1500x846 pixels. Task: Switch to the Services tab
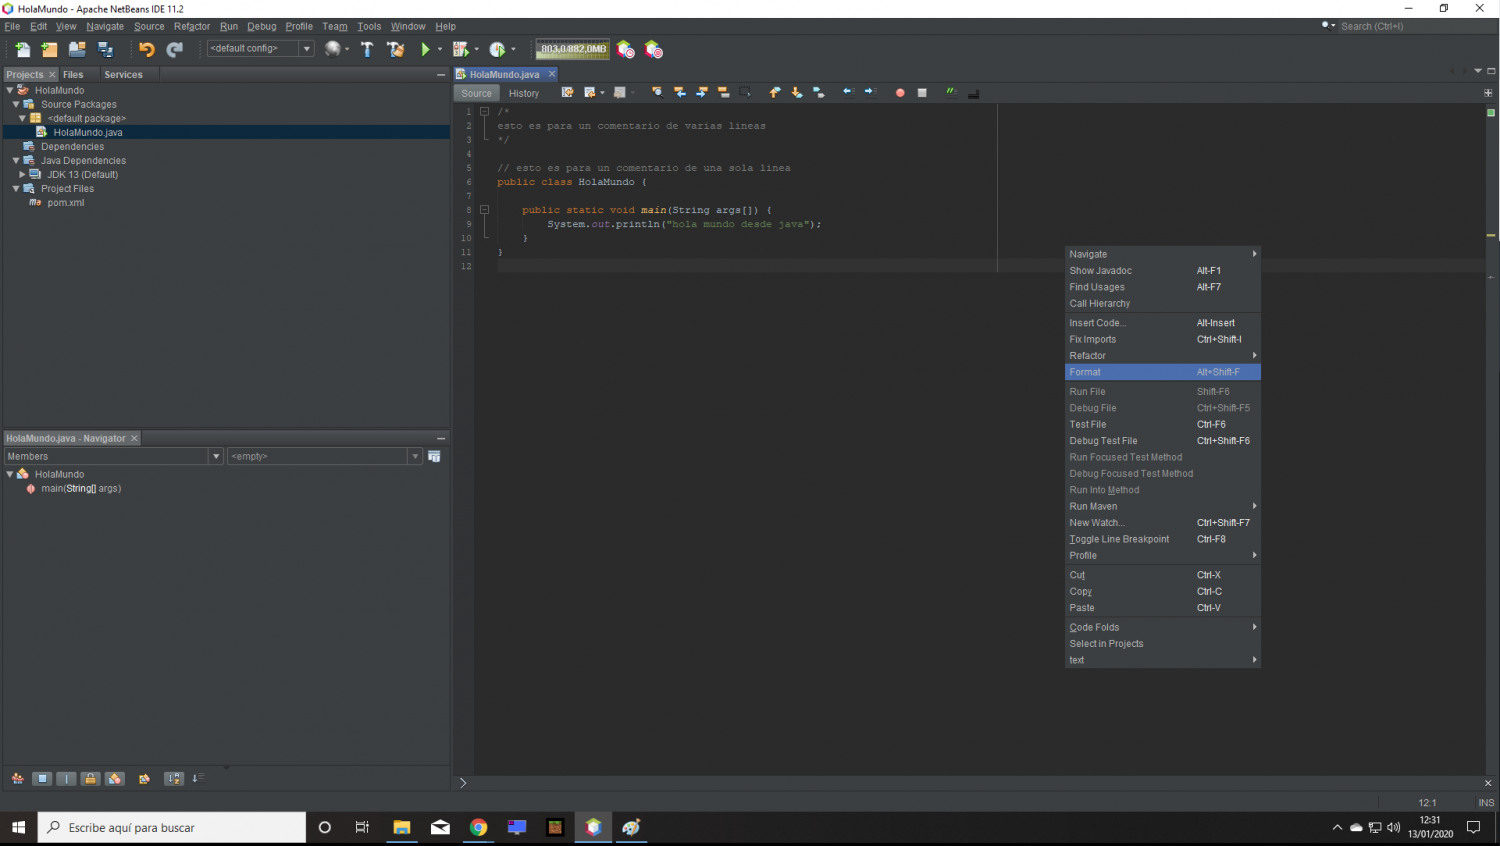click(123, 74)
